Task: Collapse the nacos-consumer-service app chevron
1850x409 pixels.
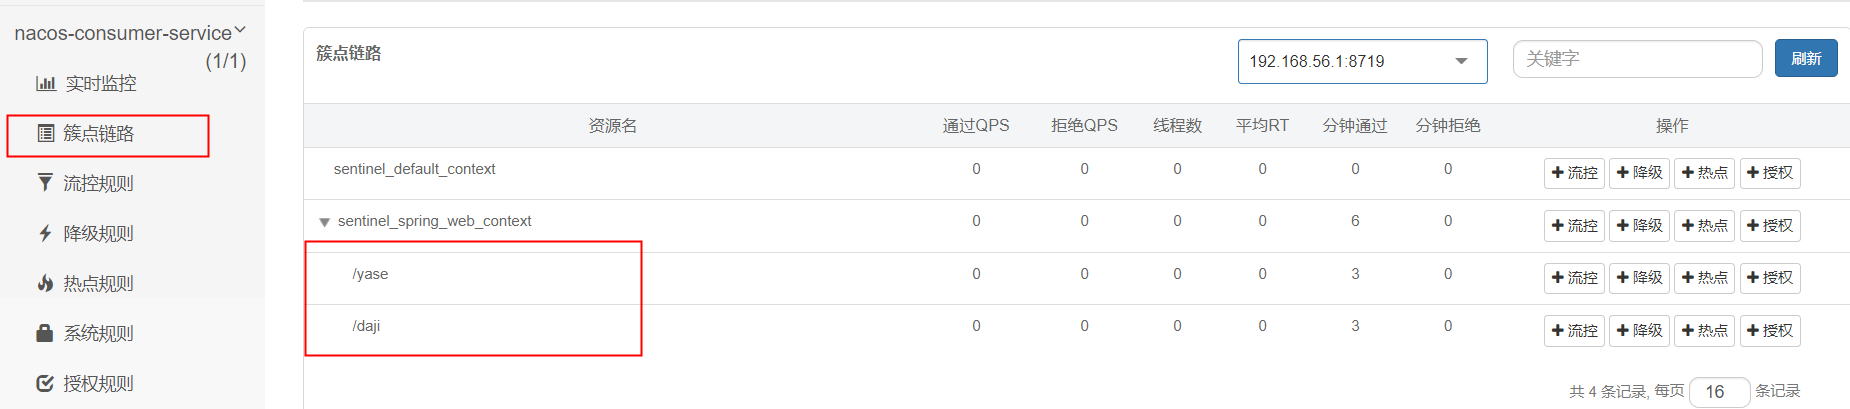Action: pyautogui.click(x=240, y=31)
